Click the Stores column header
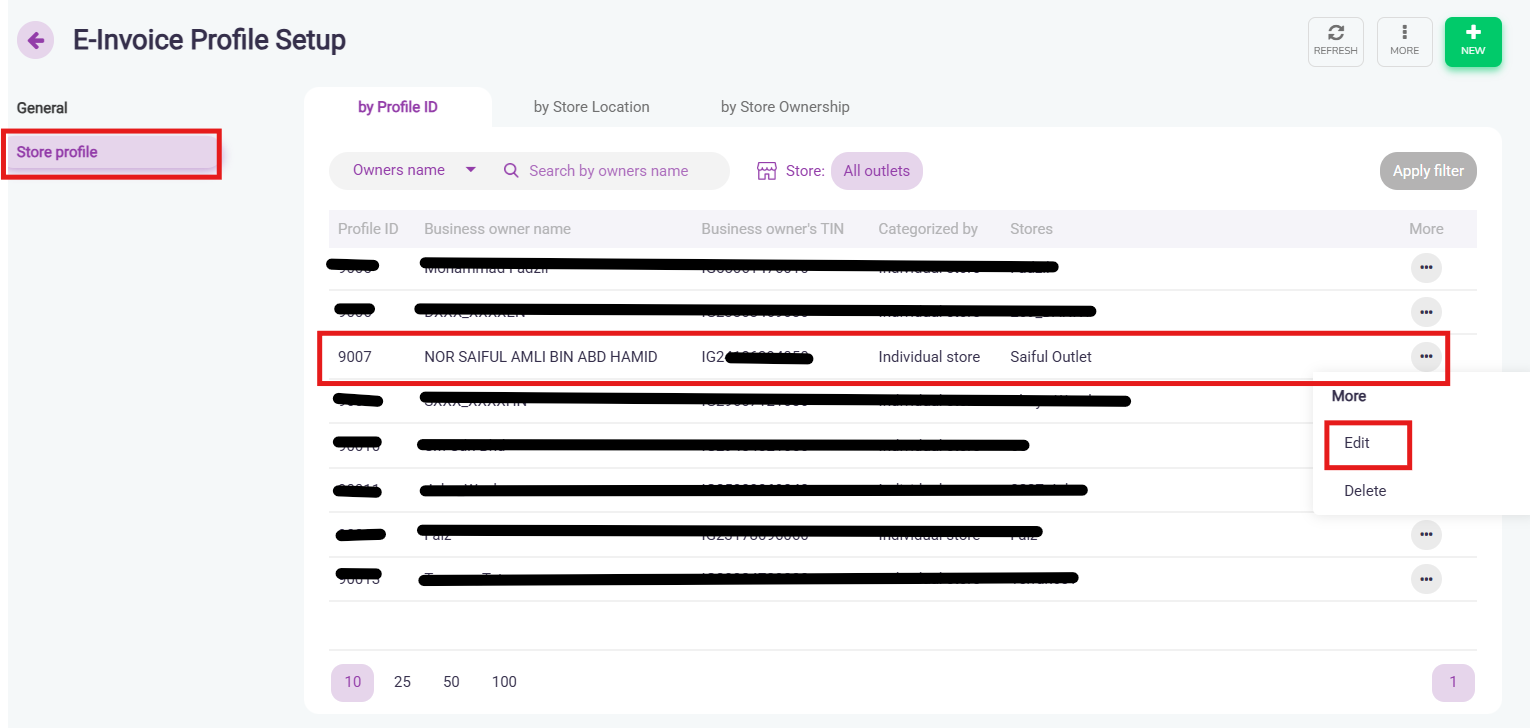Screen dimensions: 1530x728 [x=1031, y=229]
